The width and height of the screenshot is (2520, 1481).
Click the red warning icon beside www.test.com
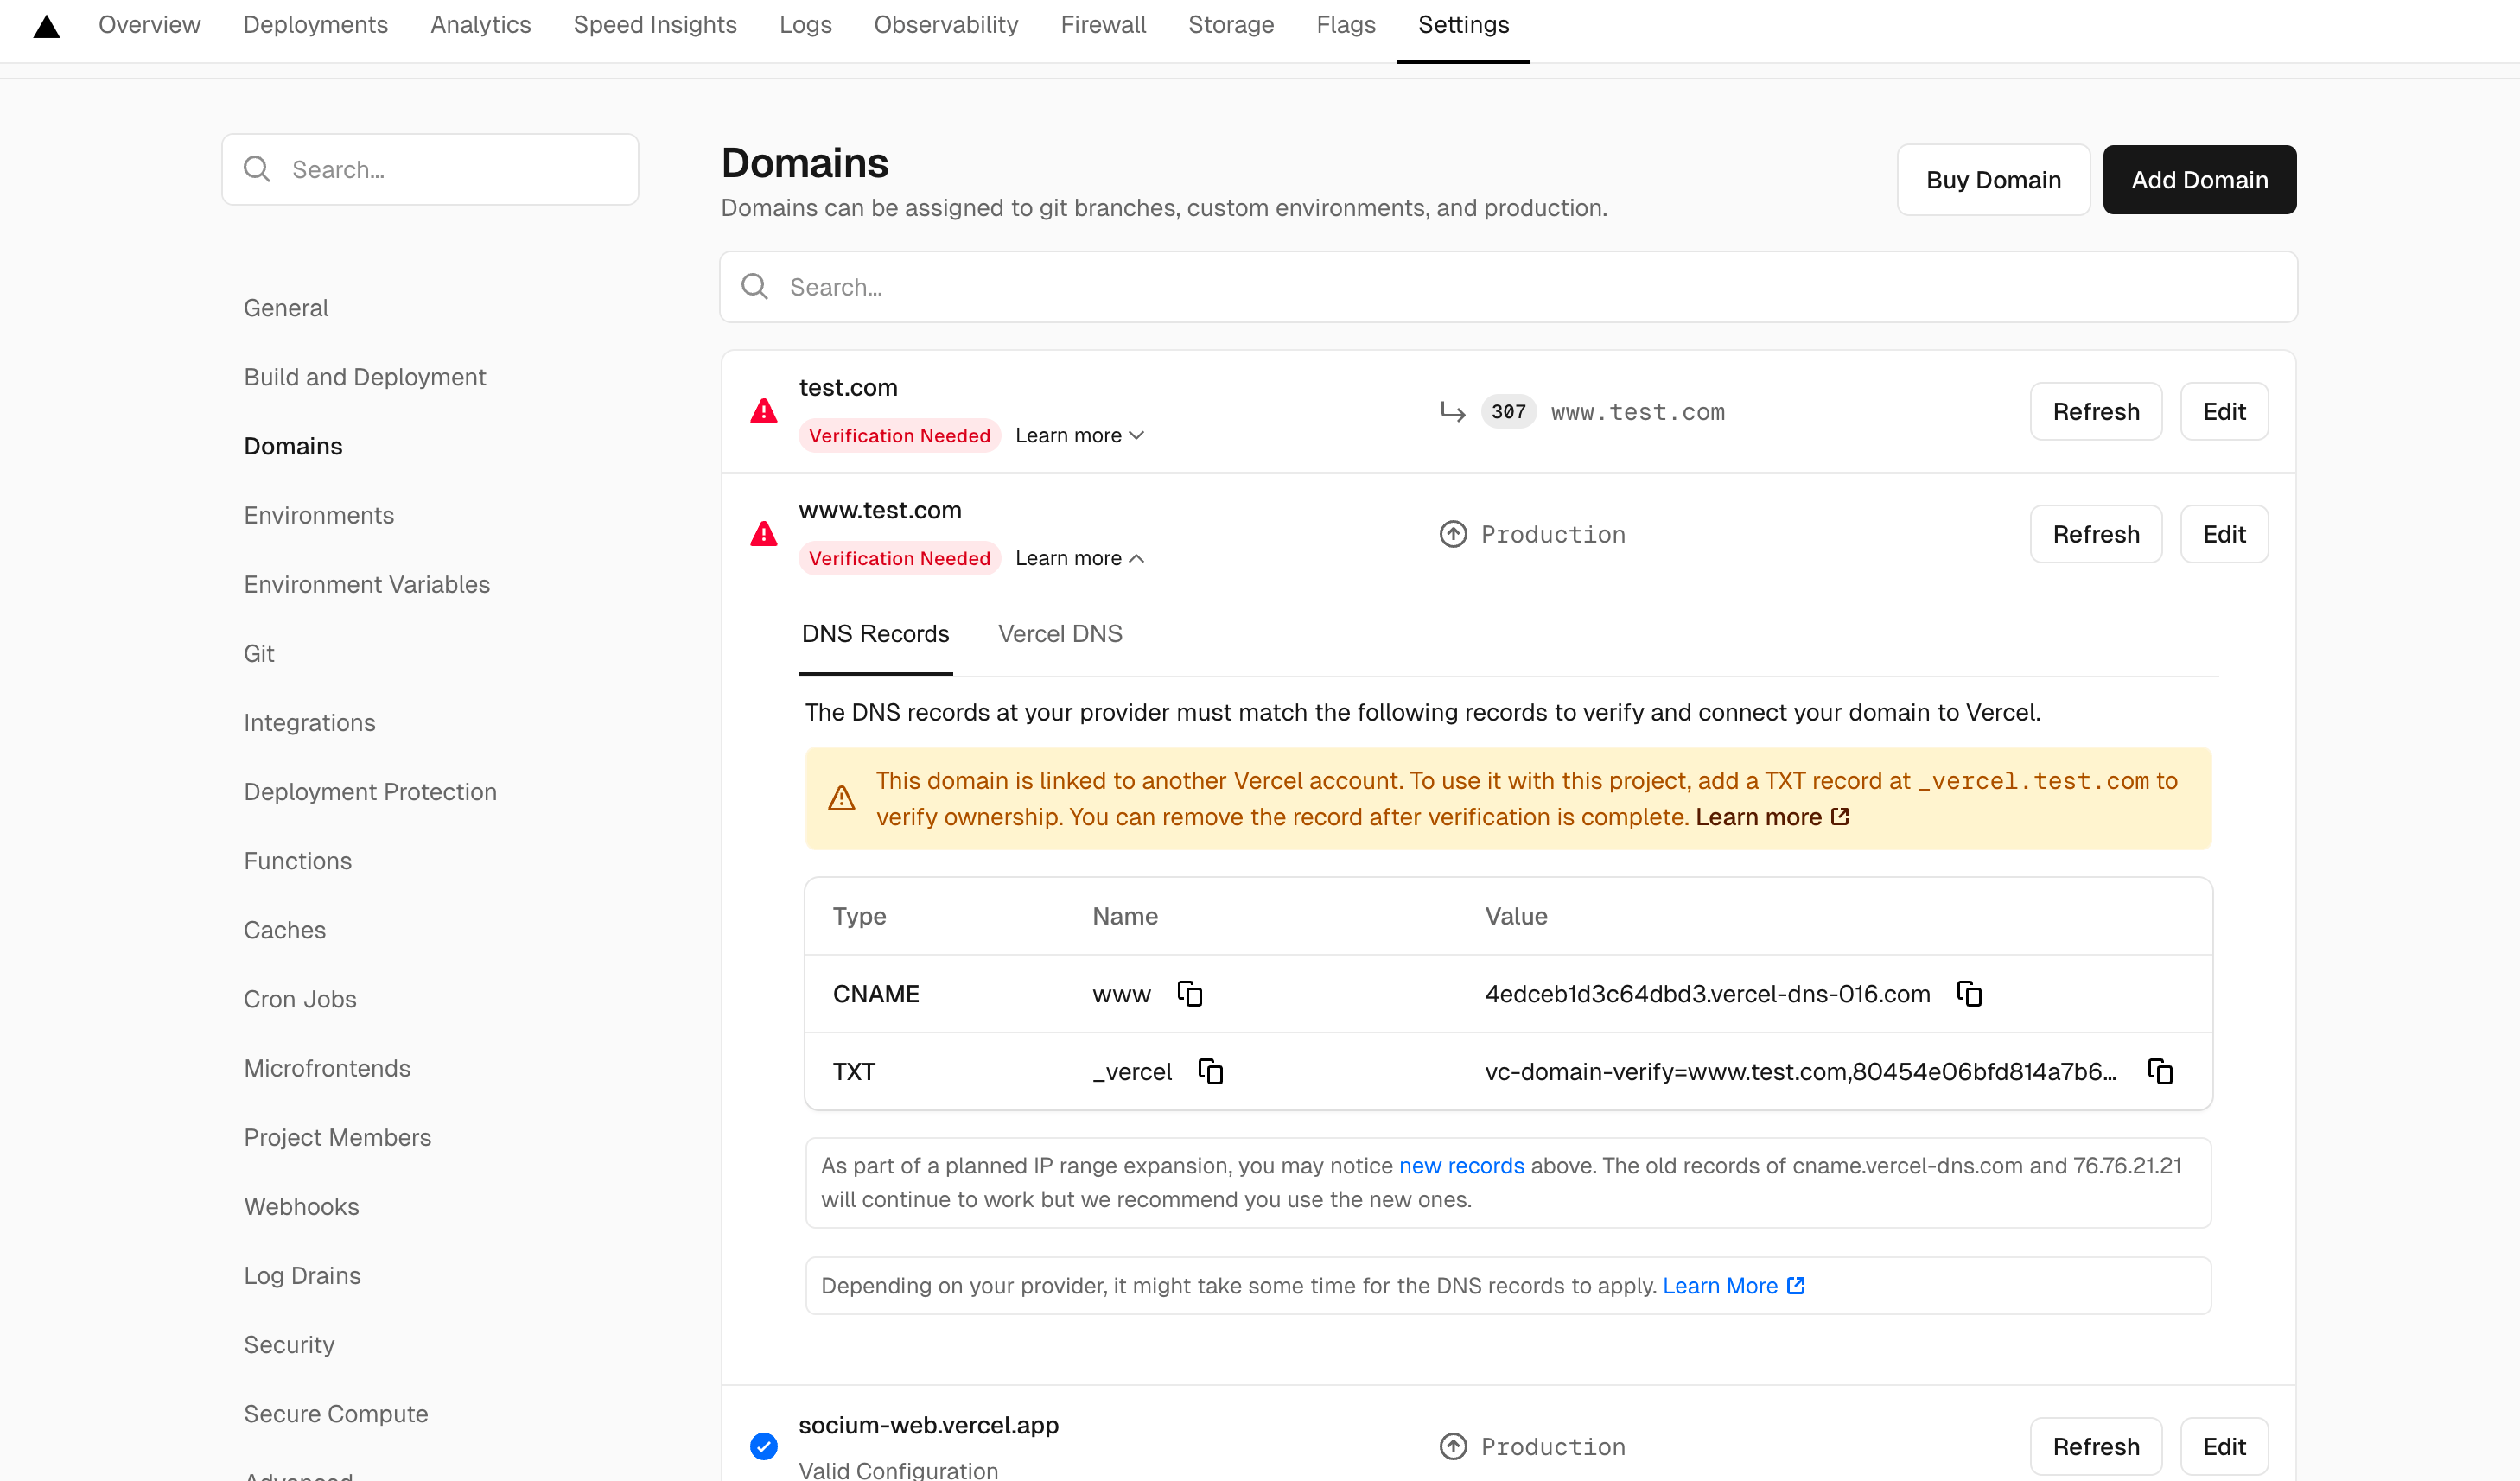click(x=763, y=534)
